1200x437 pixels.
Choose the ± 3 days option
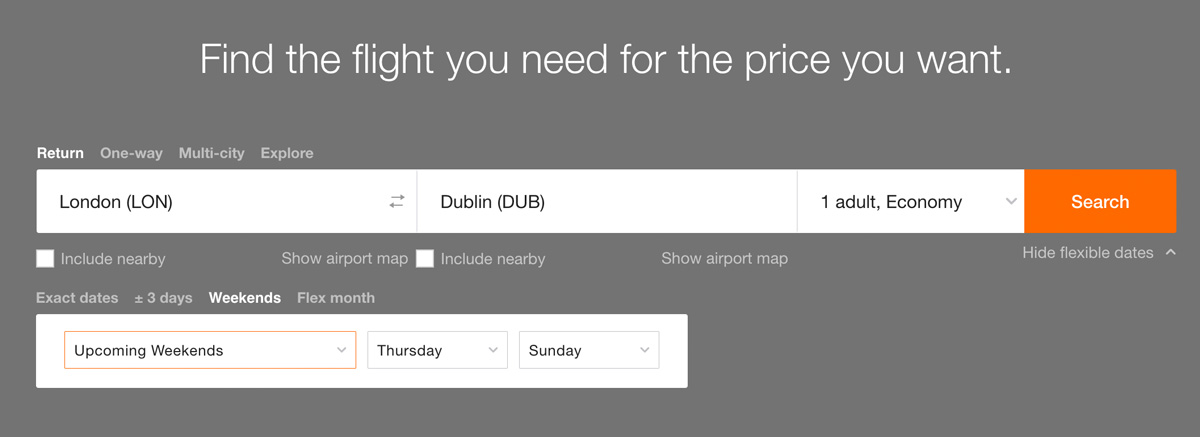(163, 298)
